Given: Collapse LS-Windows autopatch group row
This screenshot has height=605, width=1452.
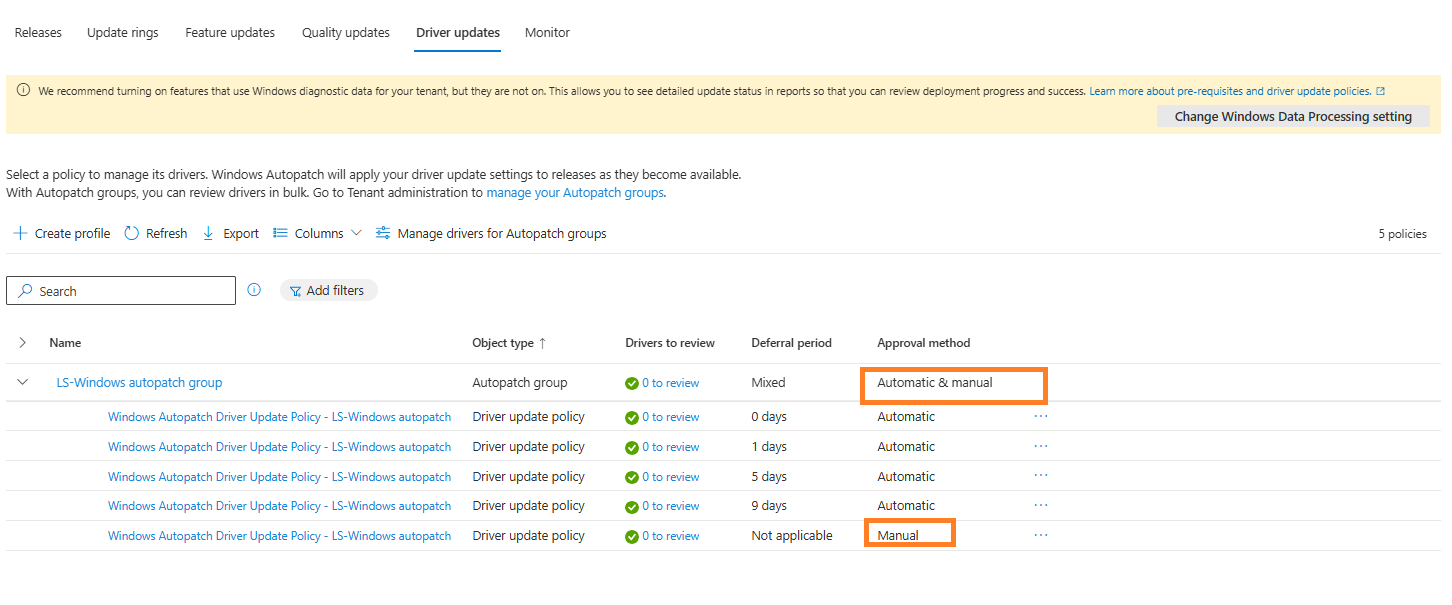Looking at the screenshot, I should click(23, 382).
